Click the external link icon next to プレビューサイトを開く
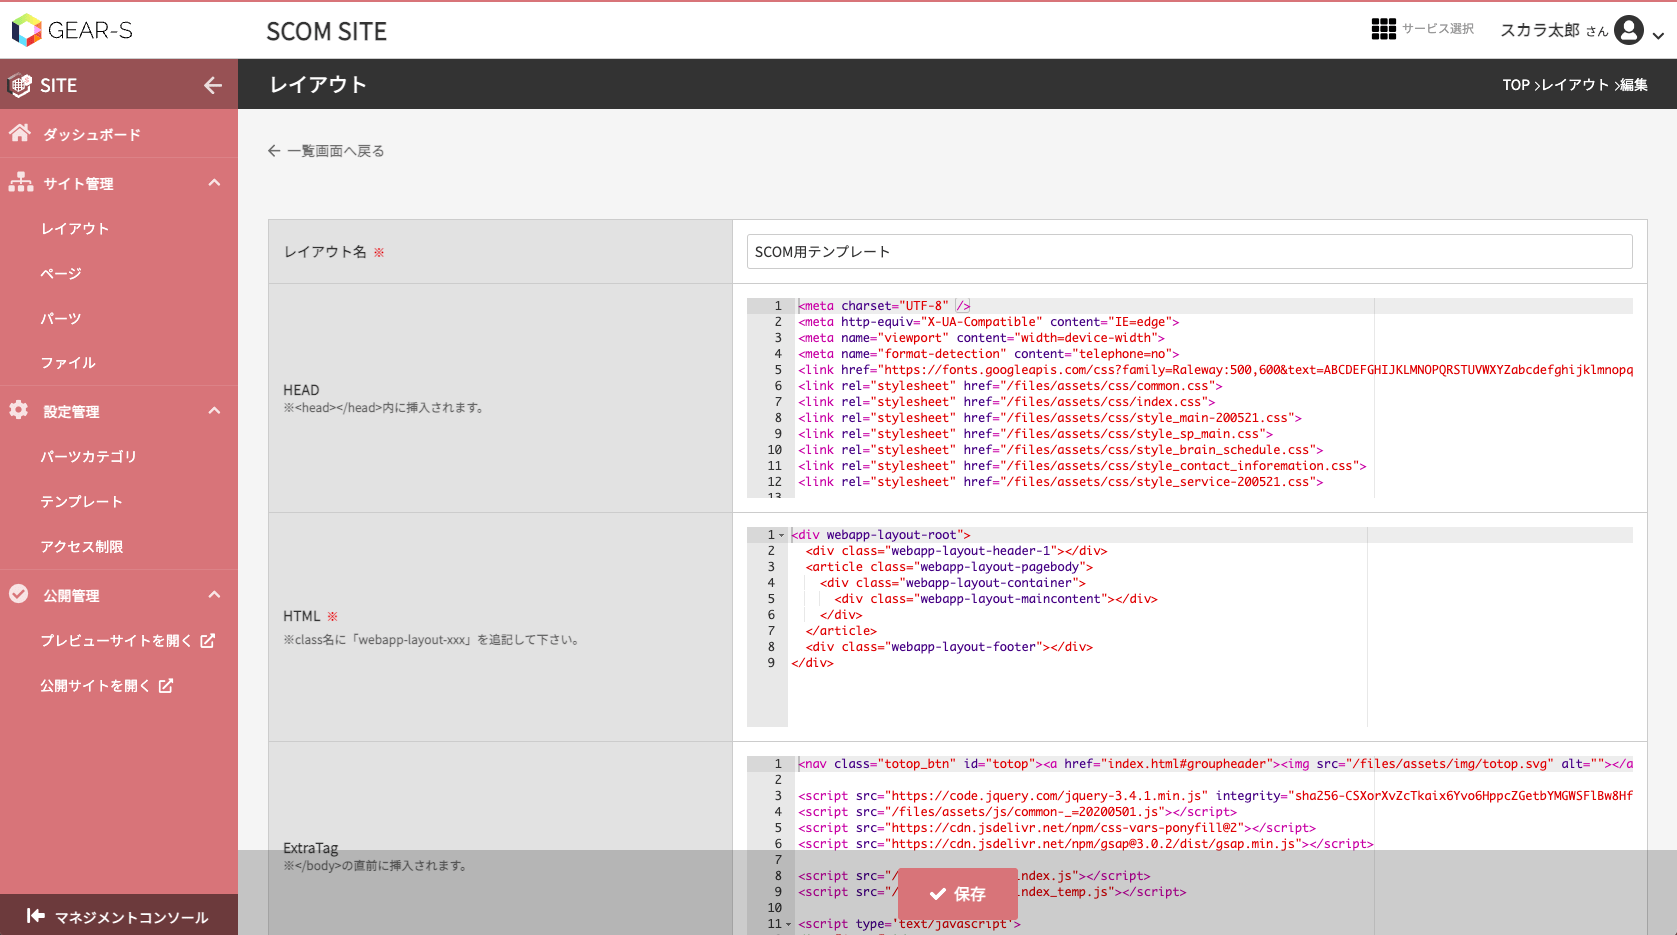Image resolution: width=1677 pixels, height=935 pixels. point(207,641)
